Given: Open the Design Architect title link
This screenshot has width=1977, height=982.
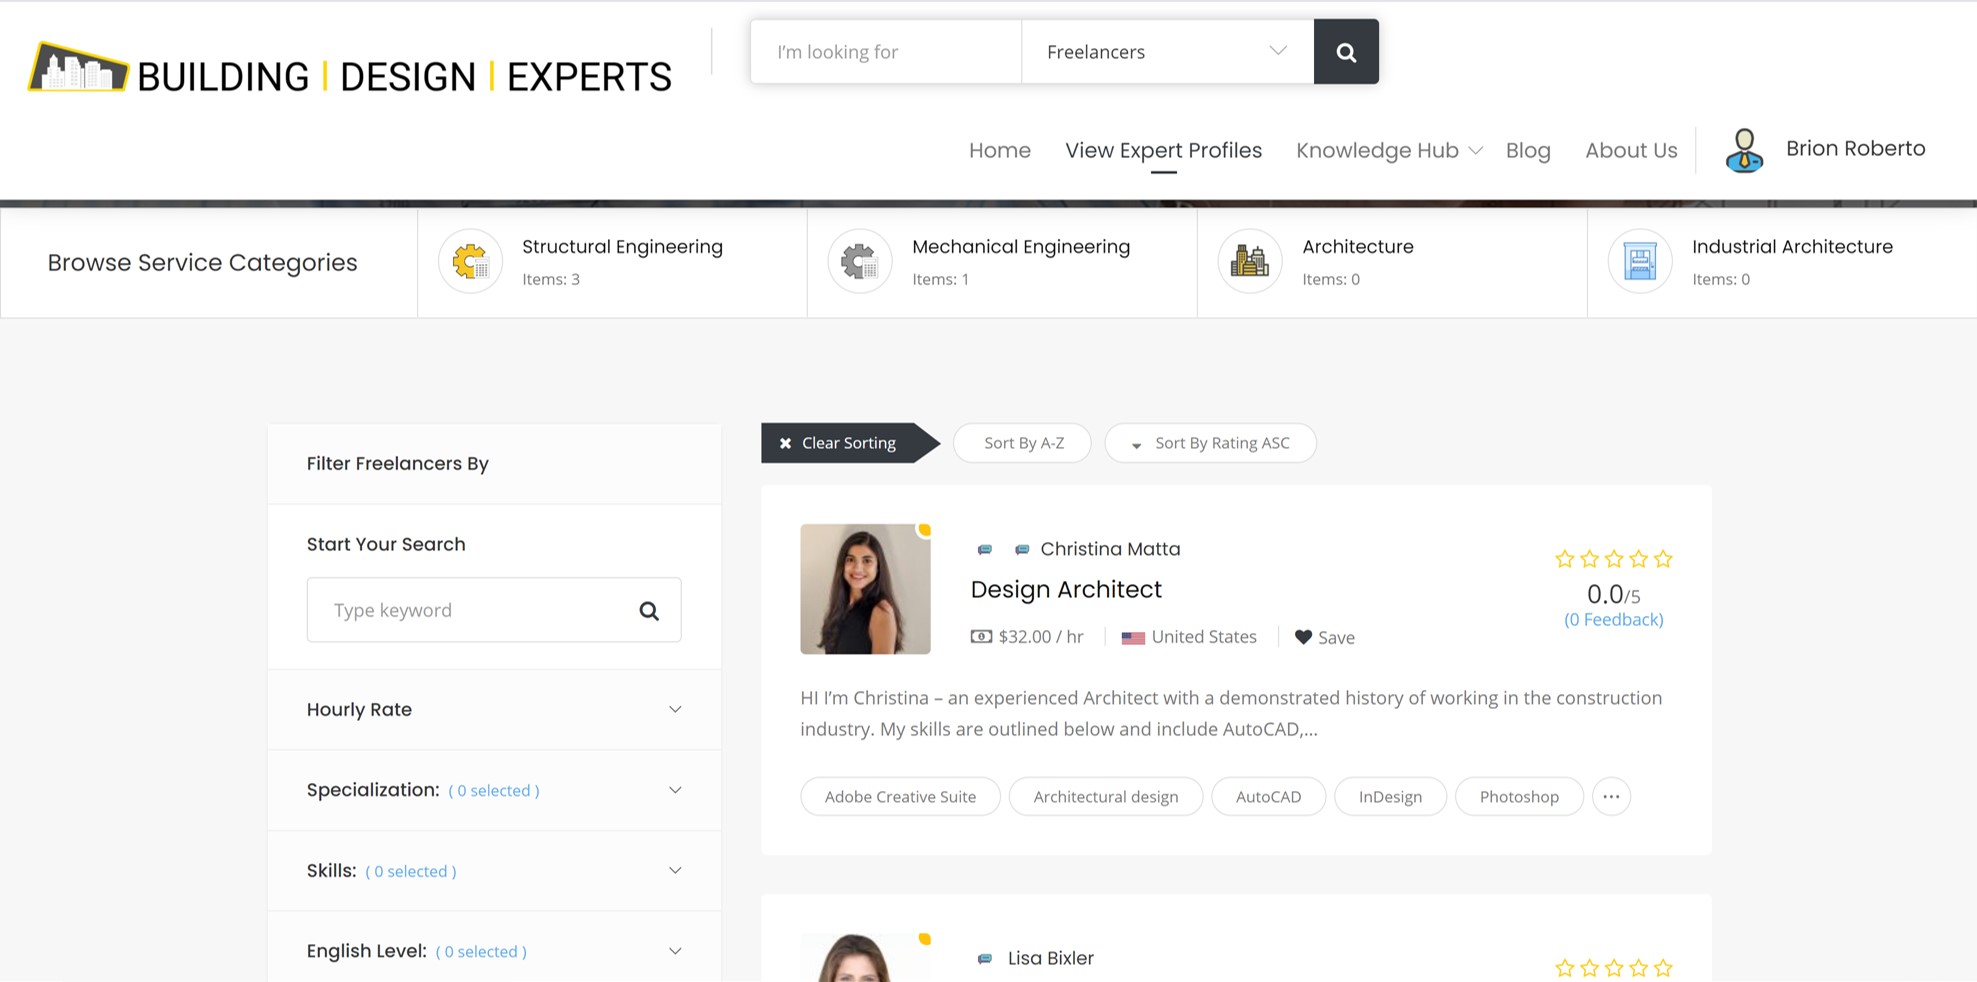Looking at the screenshot, I should click(x=1066, y=589).
